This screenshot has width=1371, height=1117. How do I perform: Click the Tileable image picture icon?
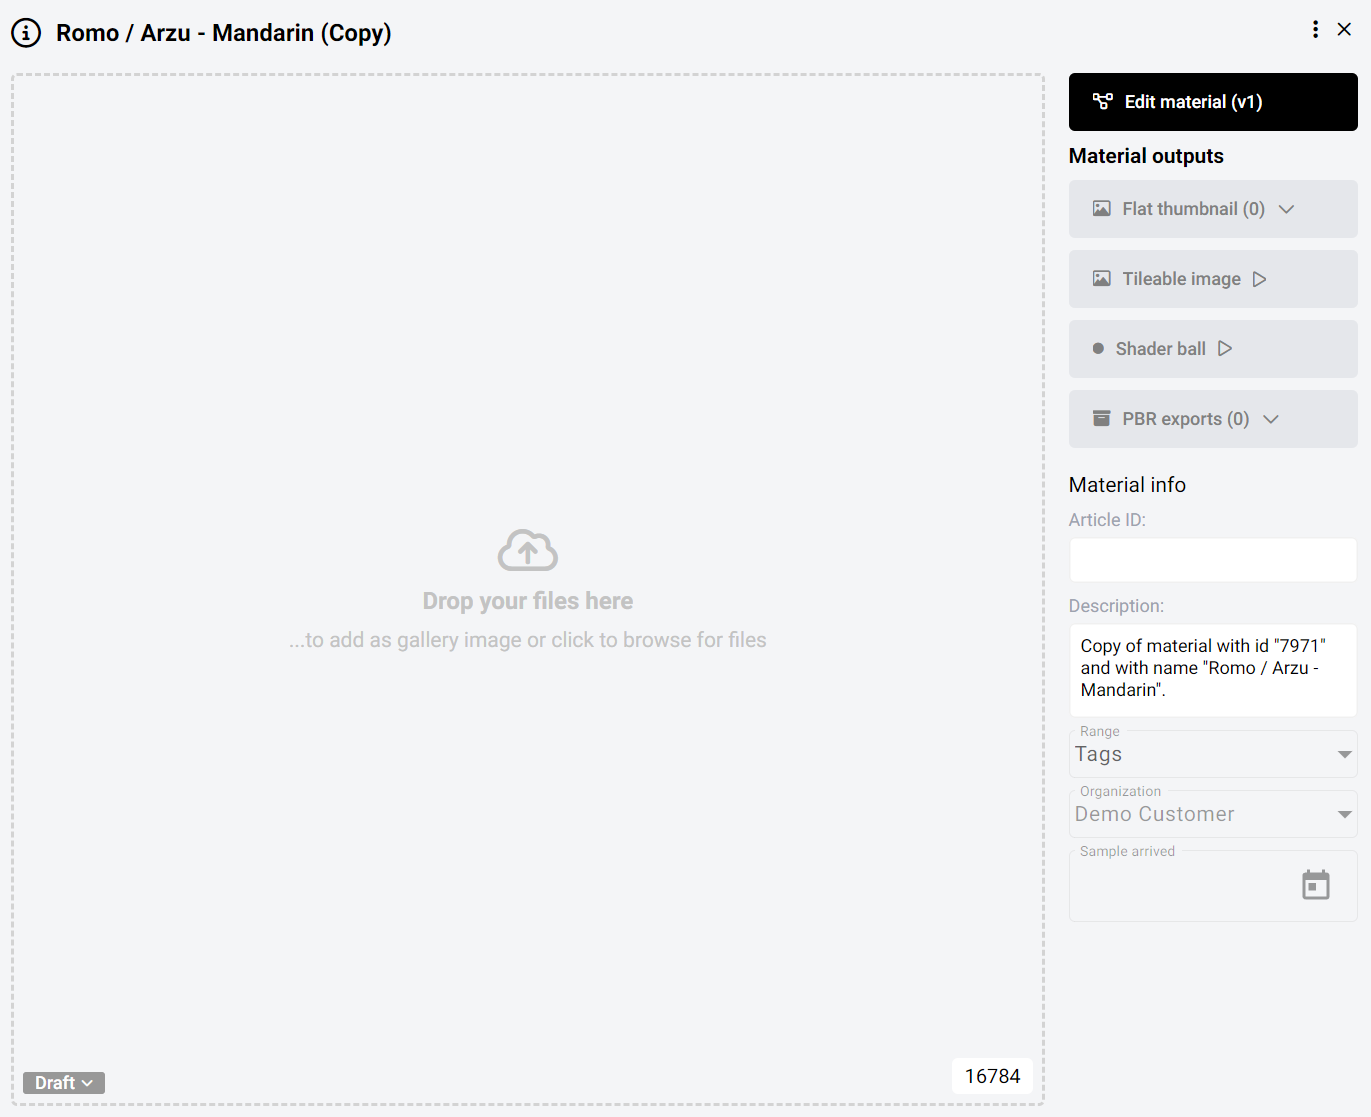[1101, 279]
